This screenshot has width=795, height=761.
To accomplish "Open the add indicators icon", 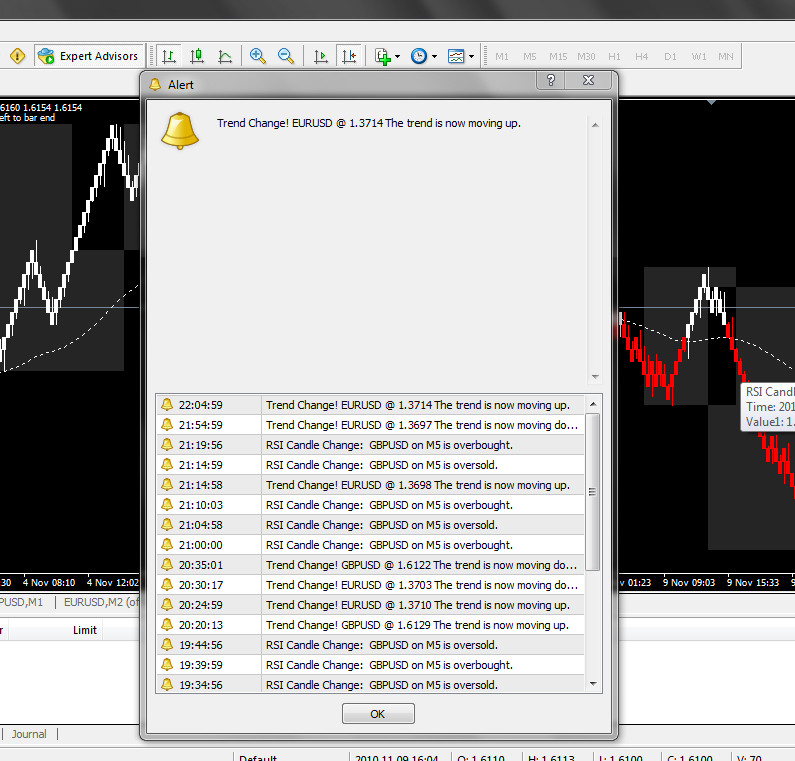I will [x=383, y=56].
